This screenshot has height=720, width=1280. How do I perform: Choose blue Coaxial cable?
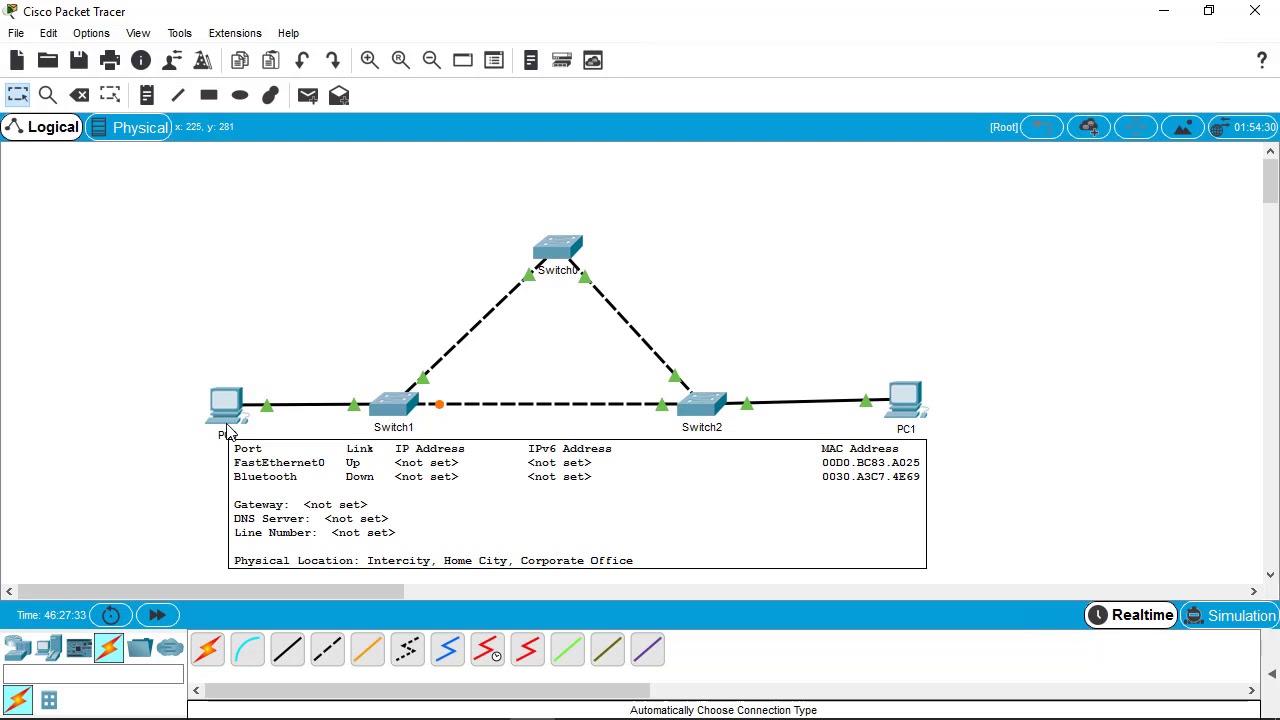click(447, 650)
